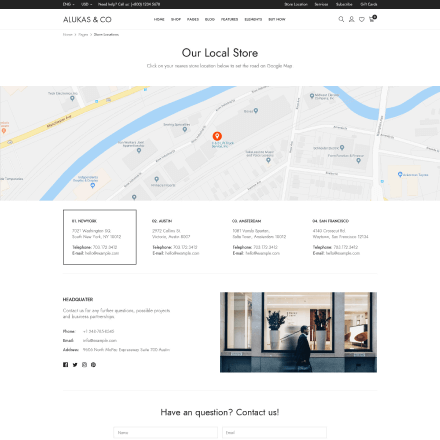
Task: Visit the Facebook social icon
Action: pos(65,365)
